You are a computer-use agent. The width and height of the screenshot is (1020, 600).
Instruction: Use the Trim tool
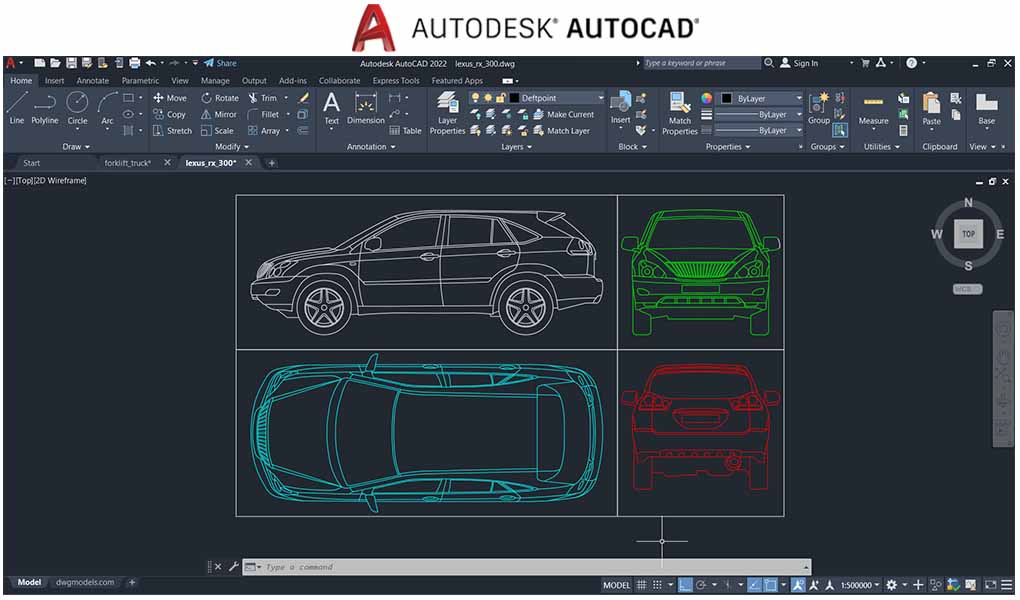[262, 98]
